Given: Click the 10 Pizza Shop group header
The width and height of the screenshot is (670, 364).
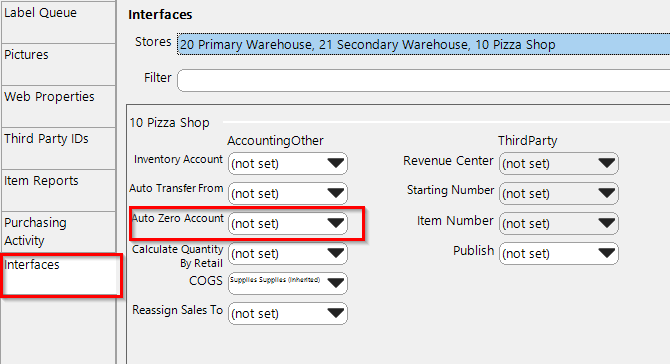Looking at the screenshot, I should tap(169, 123).
